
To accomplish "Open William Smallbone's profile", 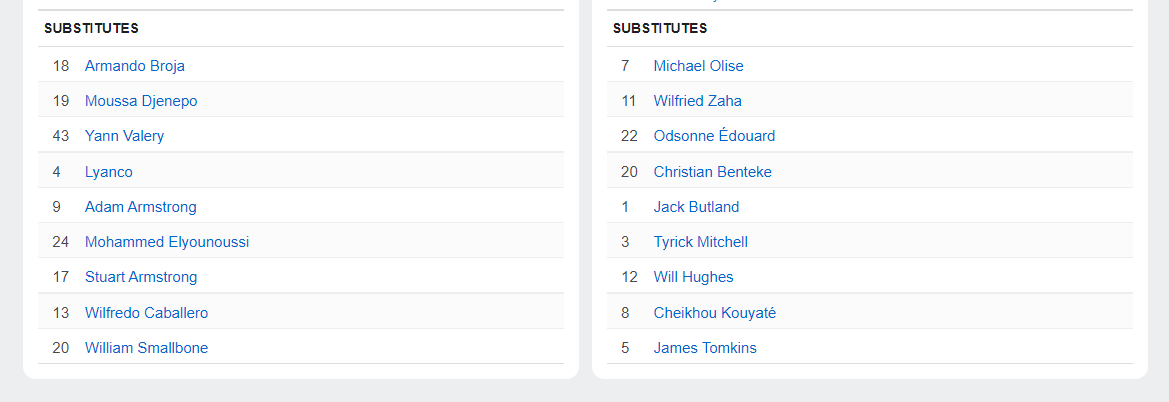I will coord(146,348).
